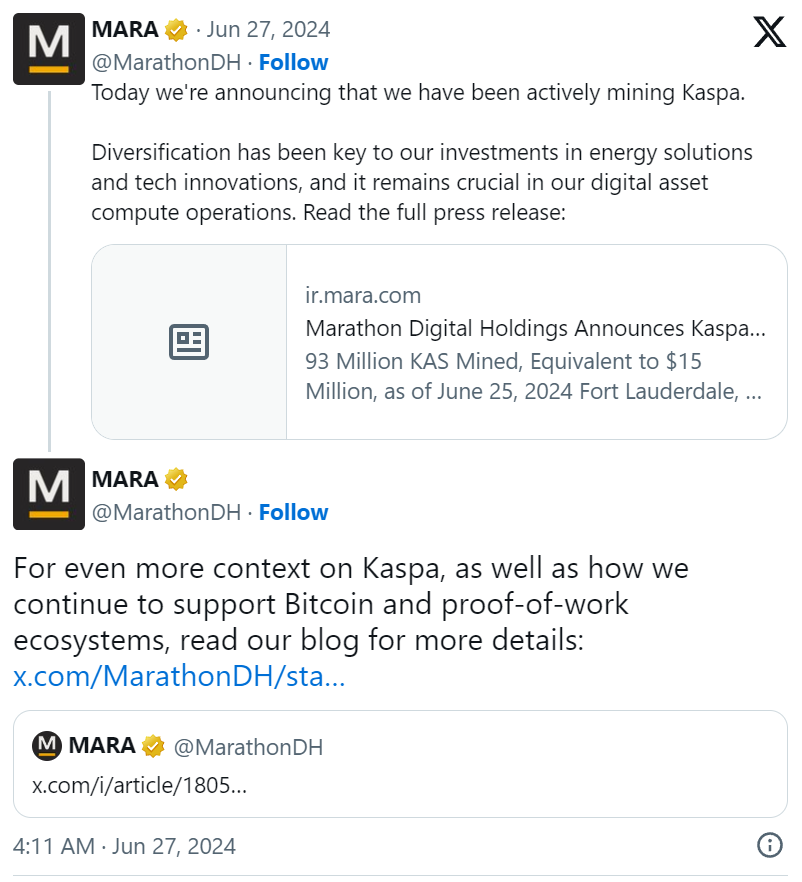Follow @MarathonDH from second tweet

point(293,512)
